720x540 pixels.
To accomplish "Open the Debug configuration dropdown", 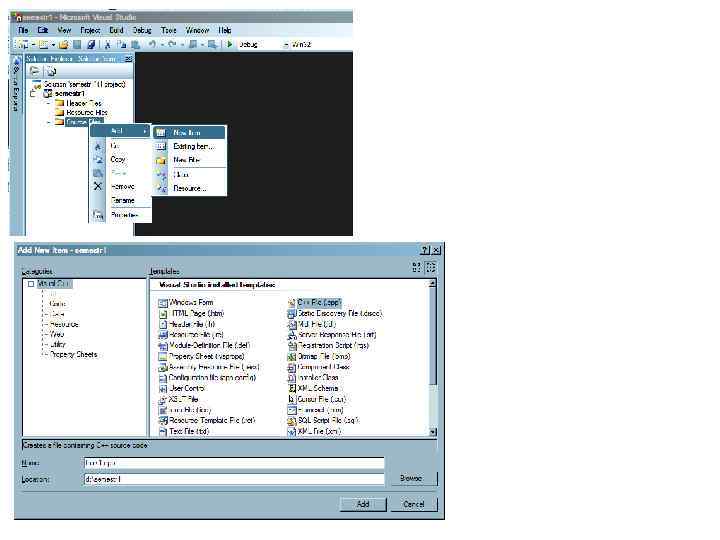I will point(286,45).
